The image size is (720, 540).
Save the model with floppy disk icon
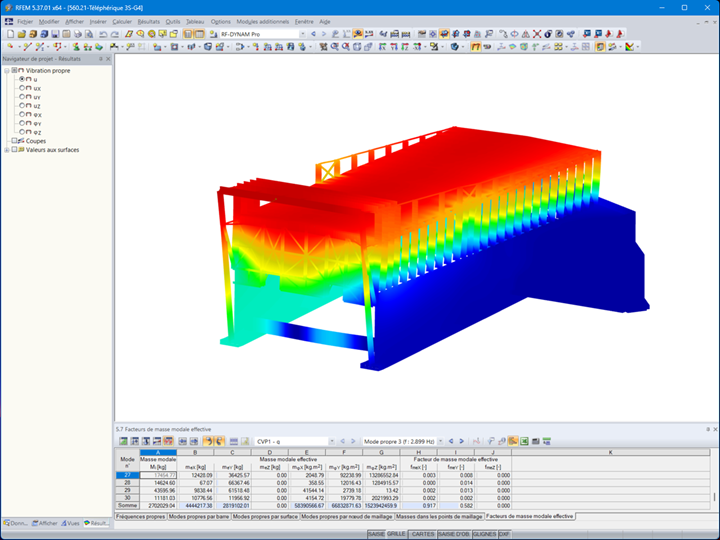tap(55, 34)
